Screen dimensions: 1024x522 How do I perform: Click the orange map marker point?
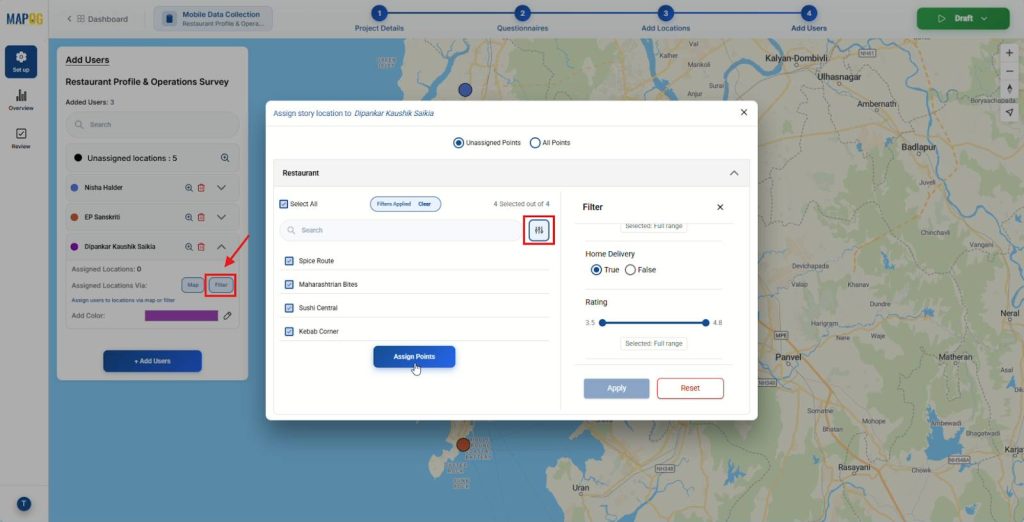(463, 445)
